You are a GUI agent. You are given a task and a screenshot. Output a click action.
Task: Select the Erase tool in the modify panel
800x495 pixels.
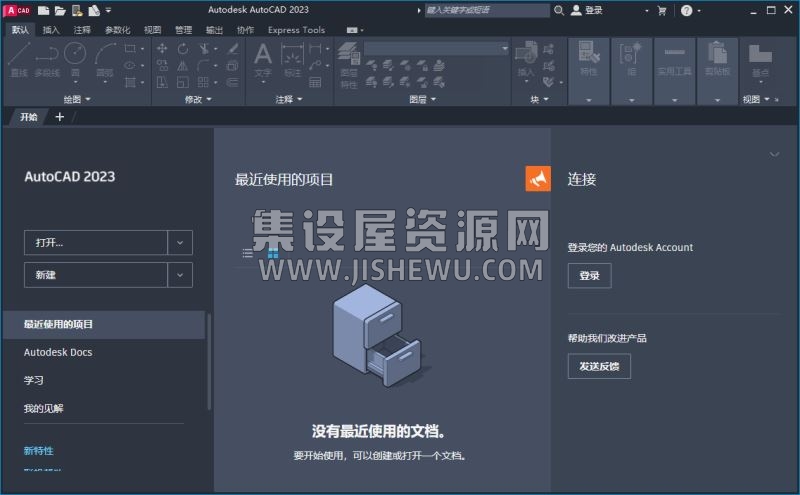pos(233,48)
